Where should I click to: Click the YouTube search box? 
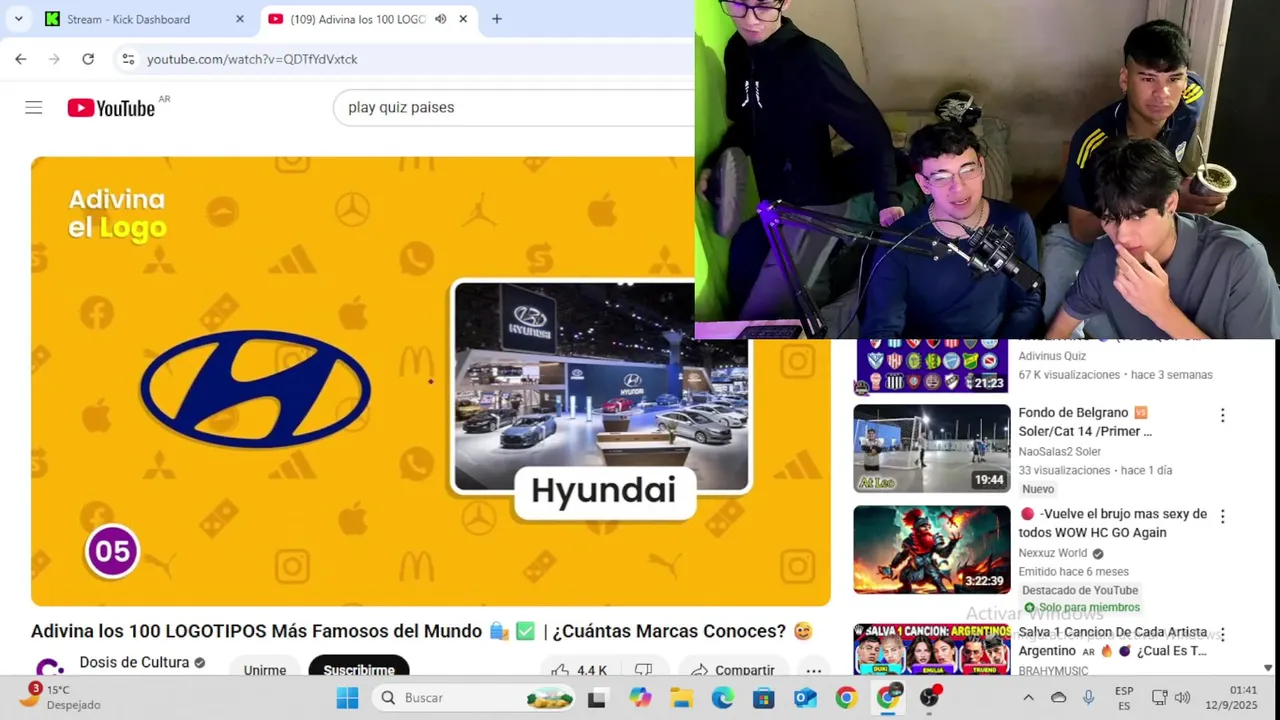[514, 107]
